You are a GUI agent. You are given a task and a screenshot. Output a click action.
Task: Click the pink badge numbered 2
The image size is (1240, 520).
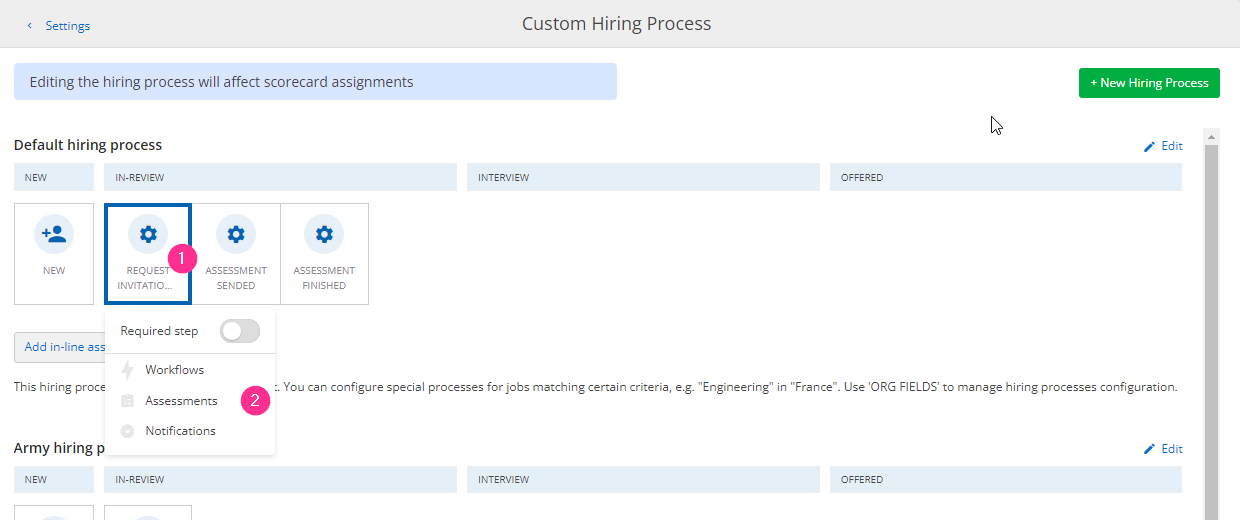255,401
